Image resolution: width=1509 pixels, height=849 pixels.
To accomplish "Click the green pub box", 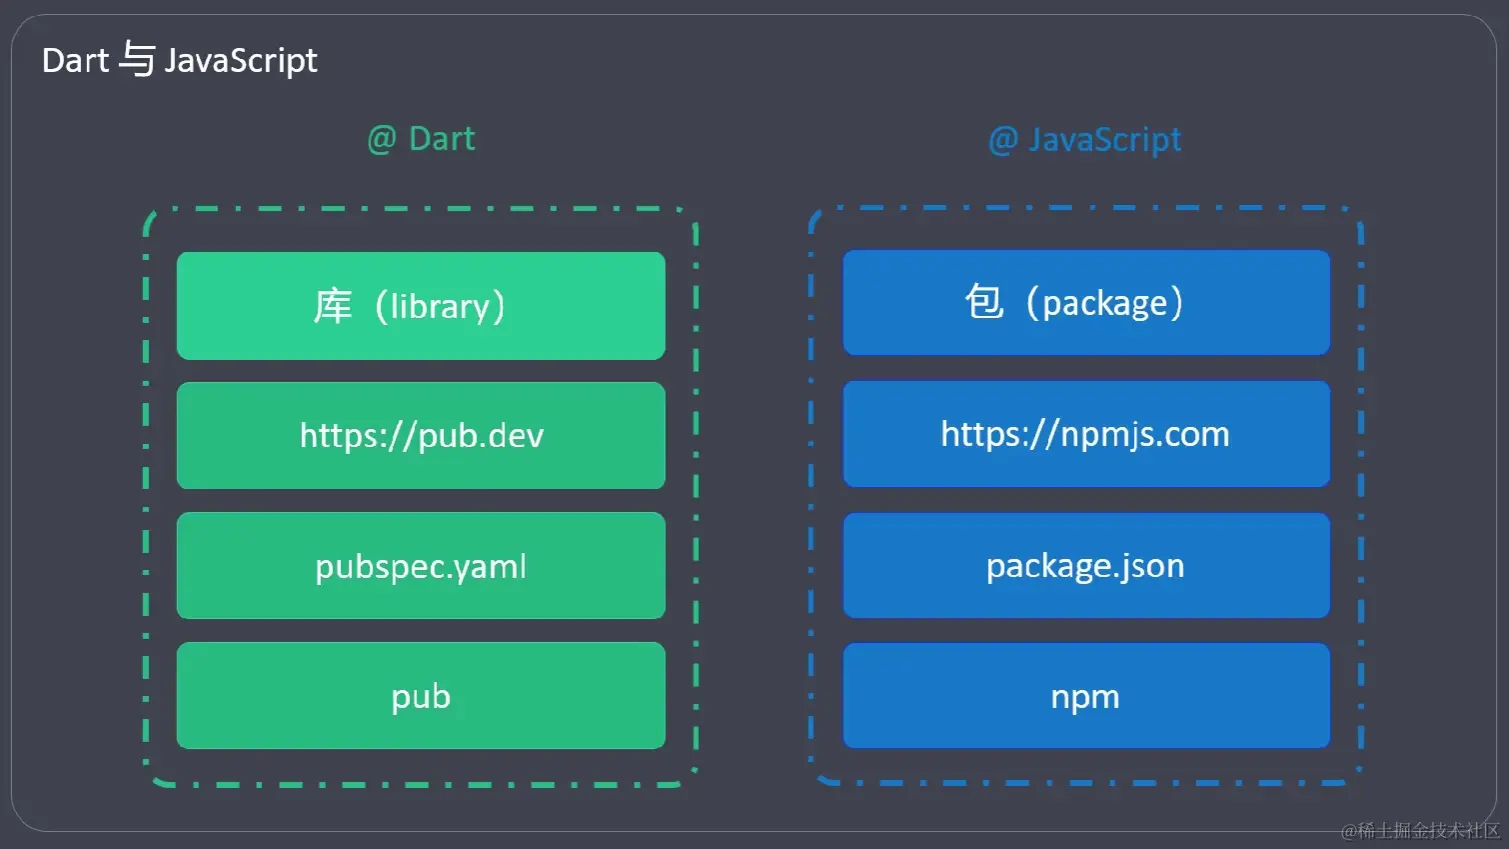I will [x=421, y=696].
